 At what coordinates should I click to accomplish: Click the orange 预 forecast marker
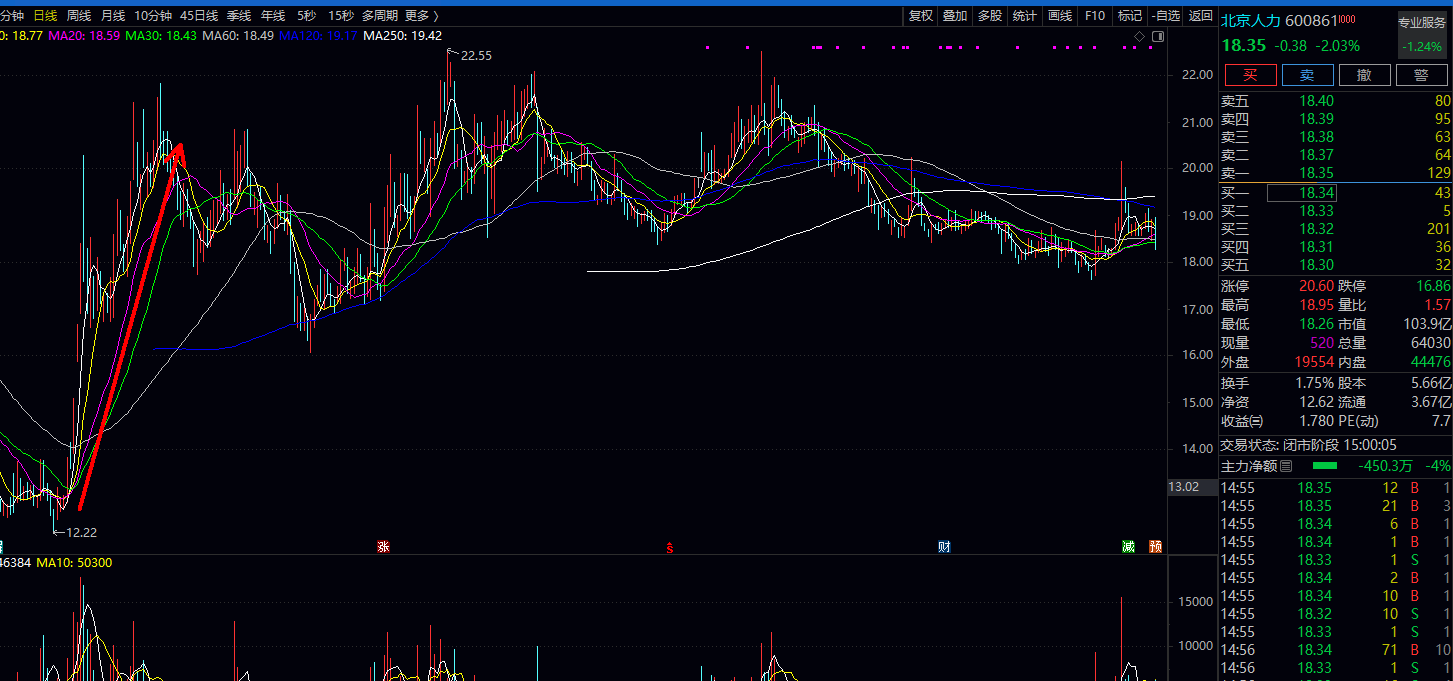click(1155, 546)
